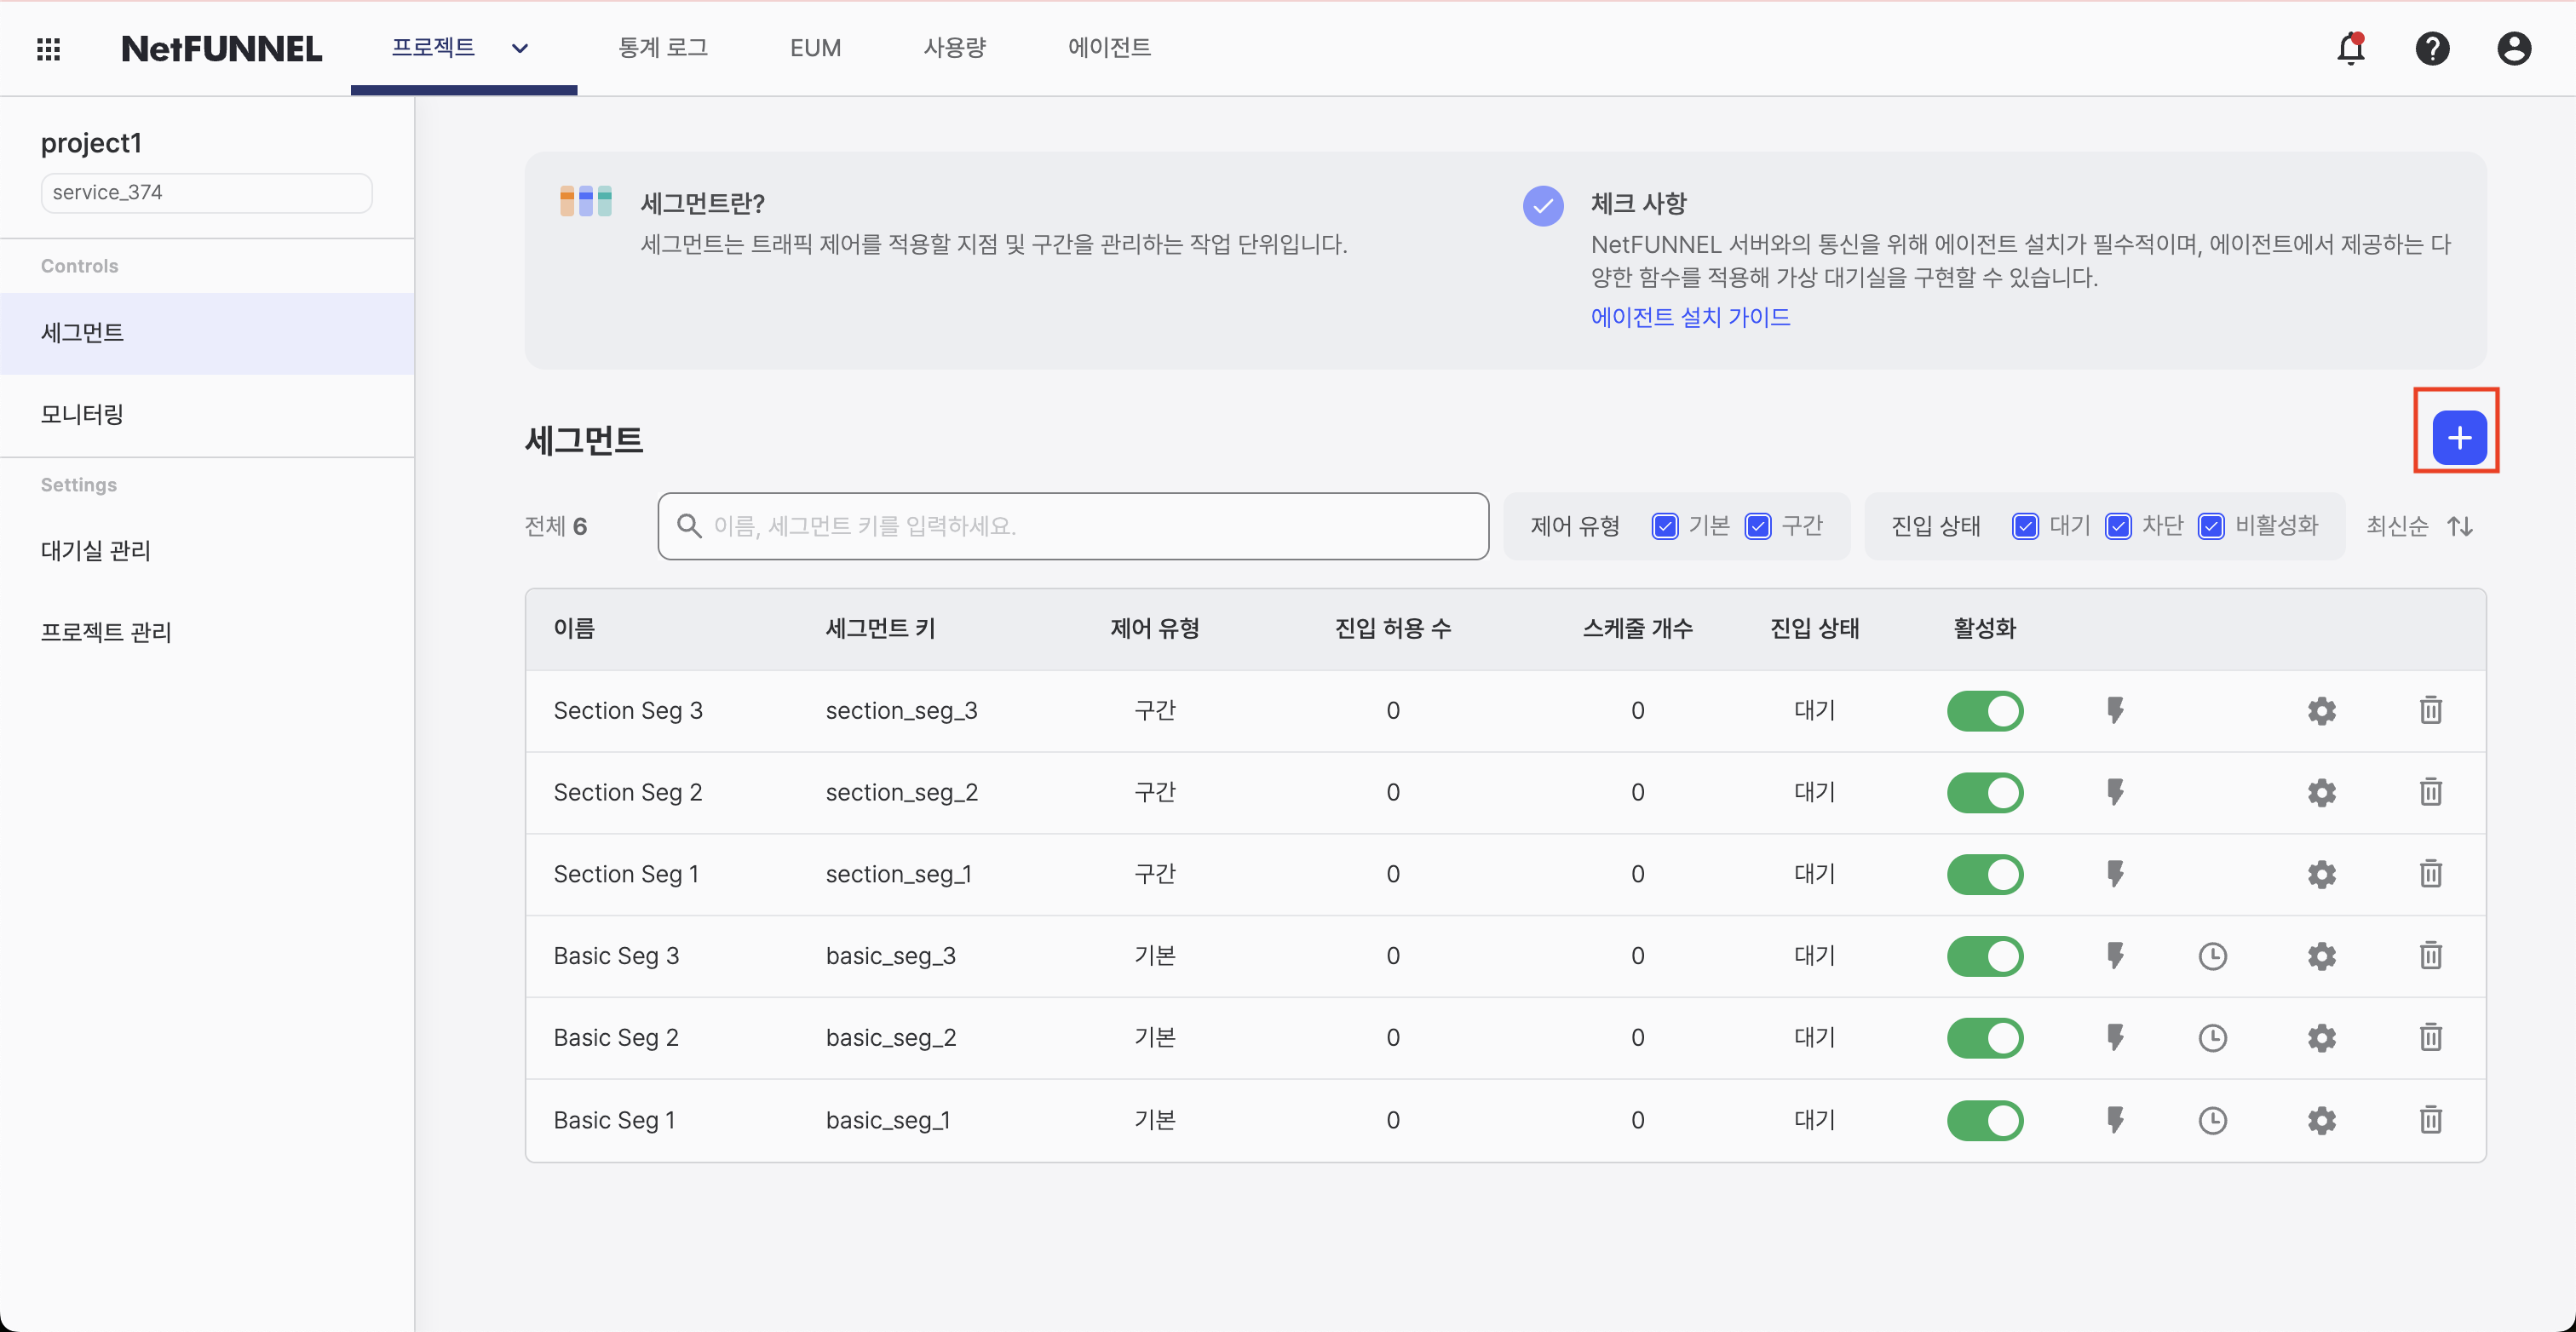Screen dimensions: 2576x1332
Task: Disable activation toggle for Section Seg 2
Action: [1985, 792]
